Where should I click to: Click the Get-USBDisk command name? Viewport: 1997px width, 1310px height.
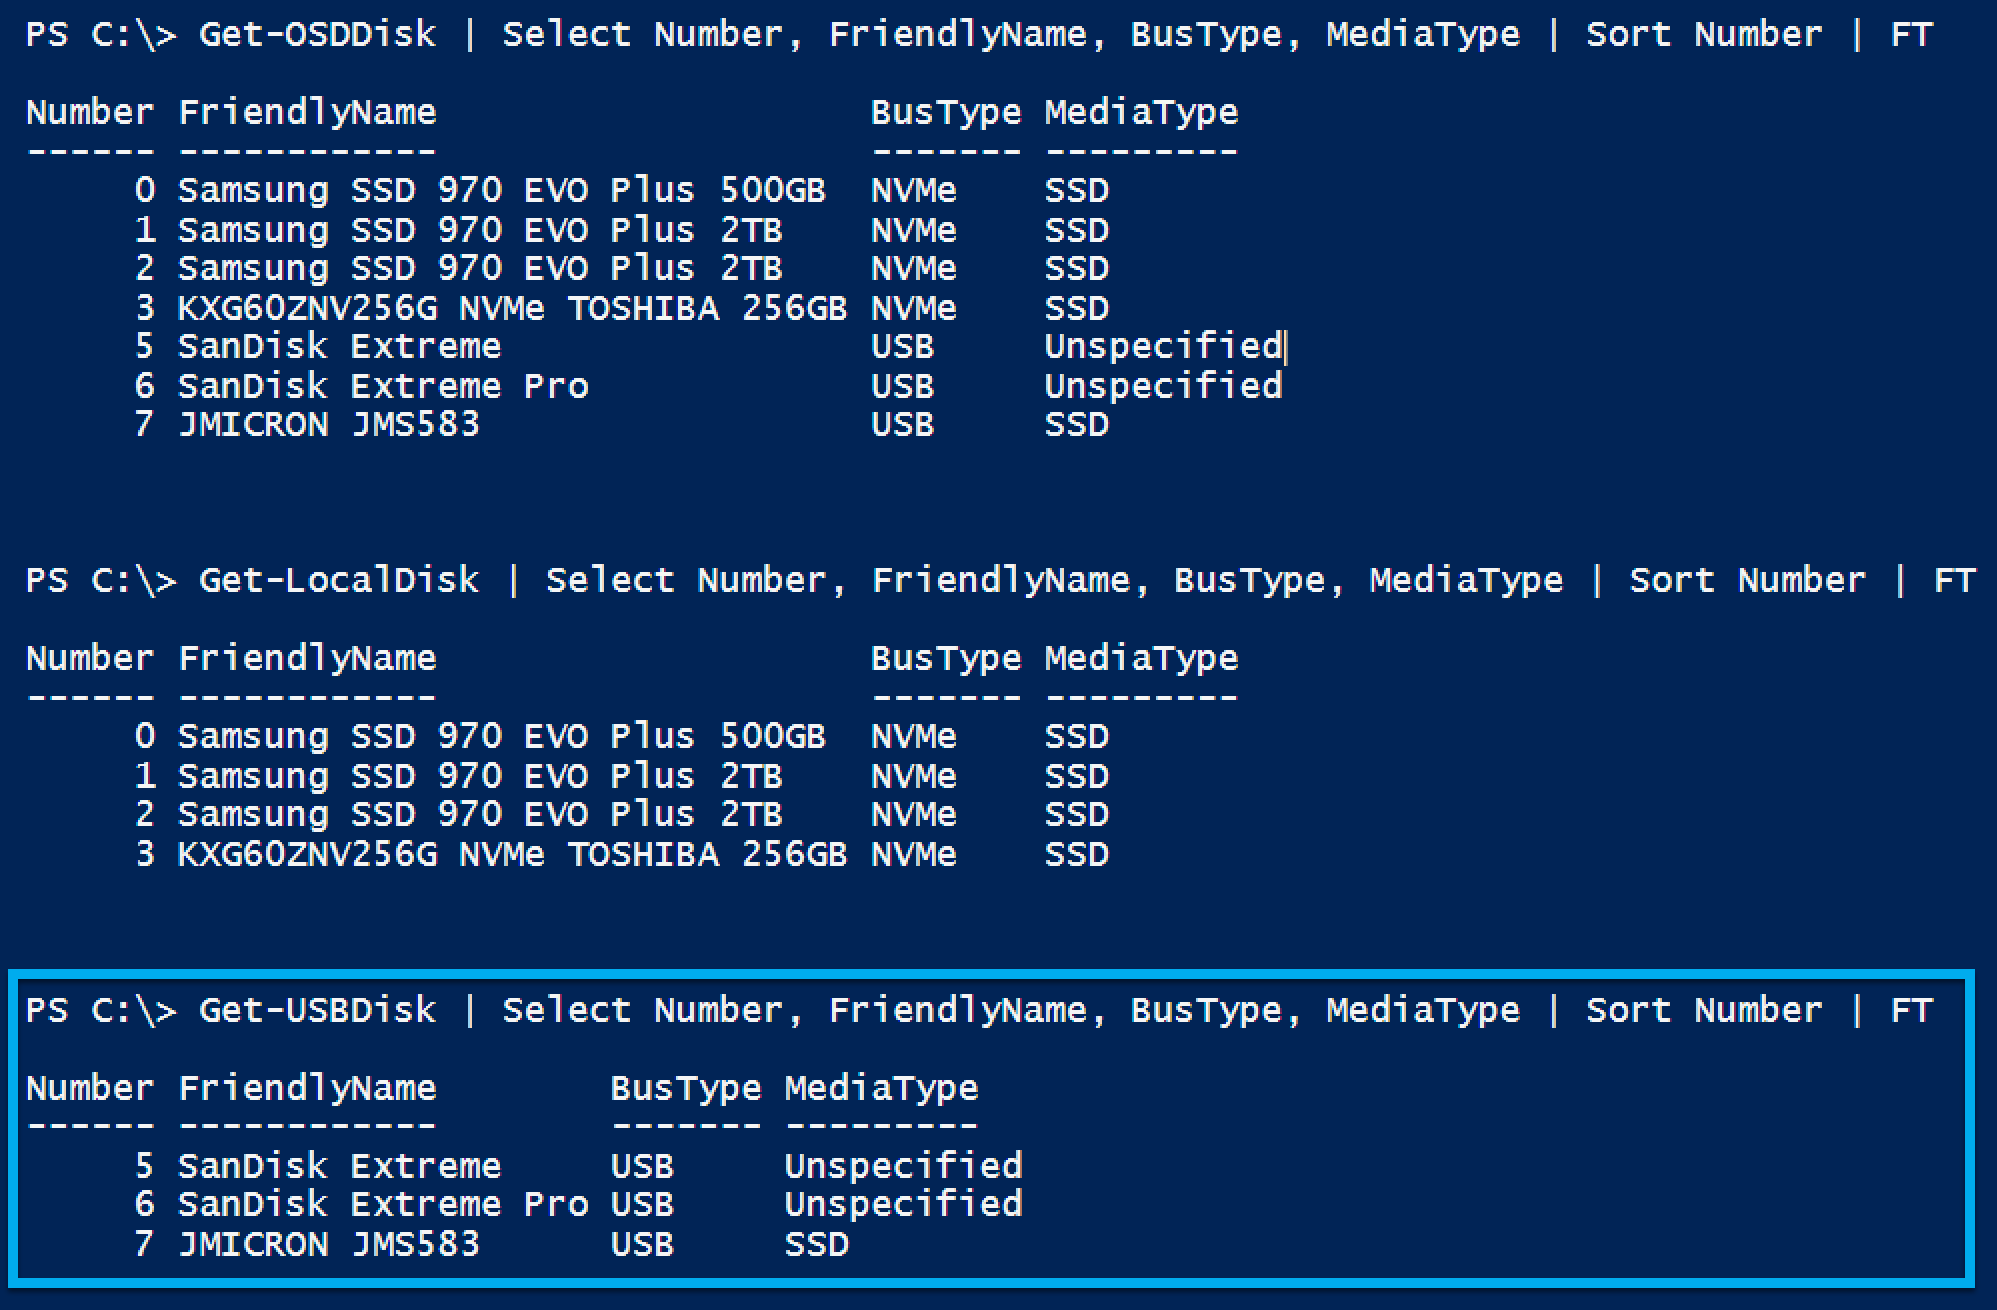coord(317,1010)
